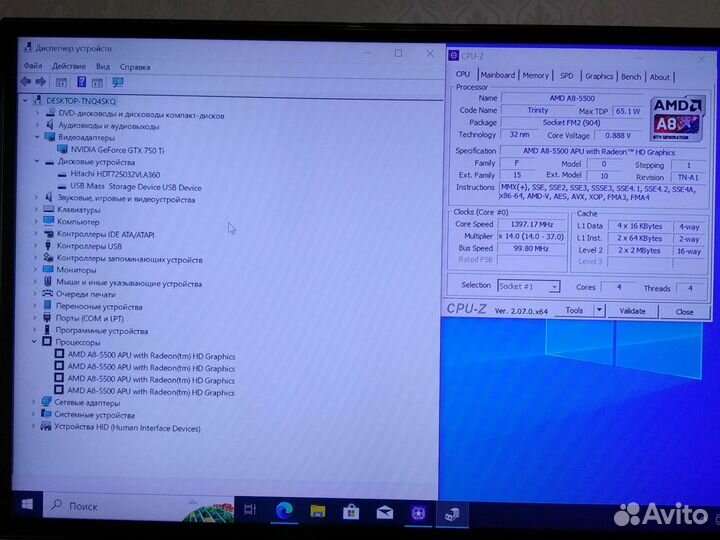Switch to CPU-Z Mainboard tab
Viewport: 720px width, 540px height.
point(498,75)
